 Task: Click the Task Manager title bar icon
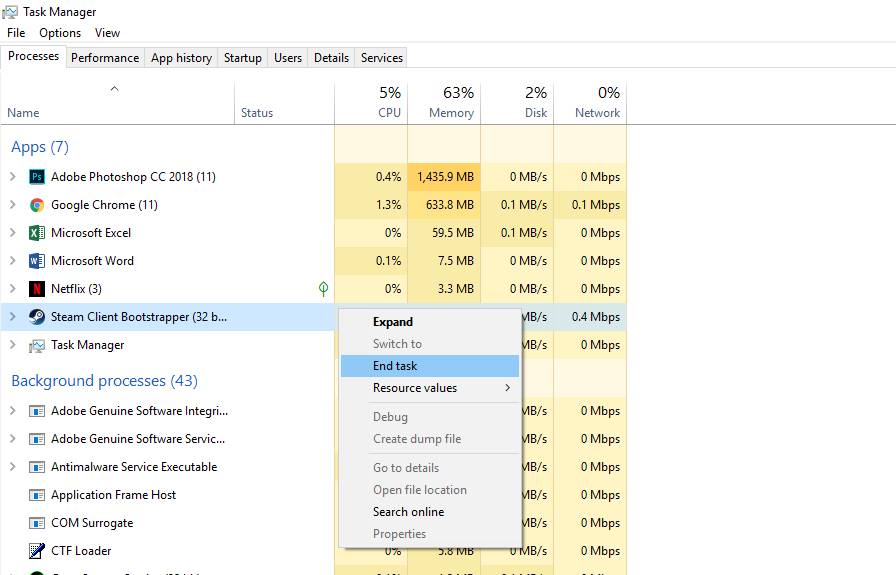(x=10, y=11)
